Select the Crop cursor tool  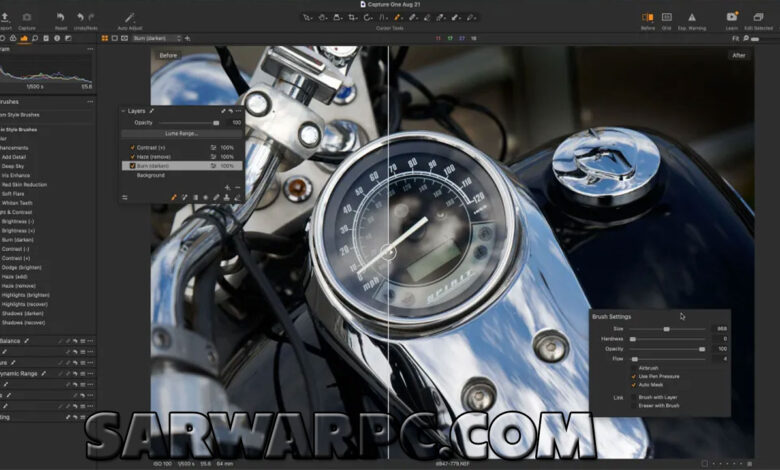[353, 17]
